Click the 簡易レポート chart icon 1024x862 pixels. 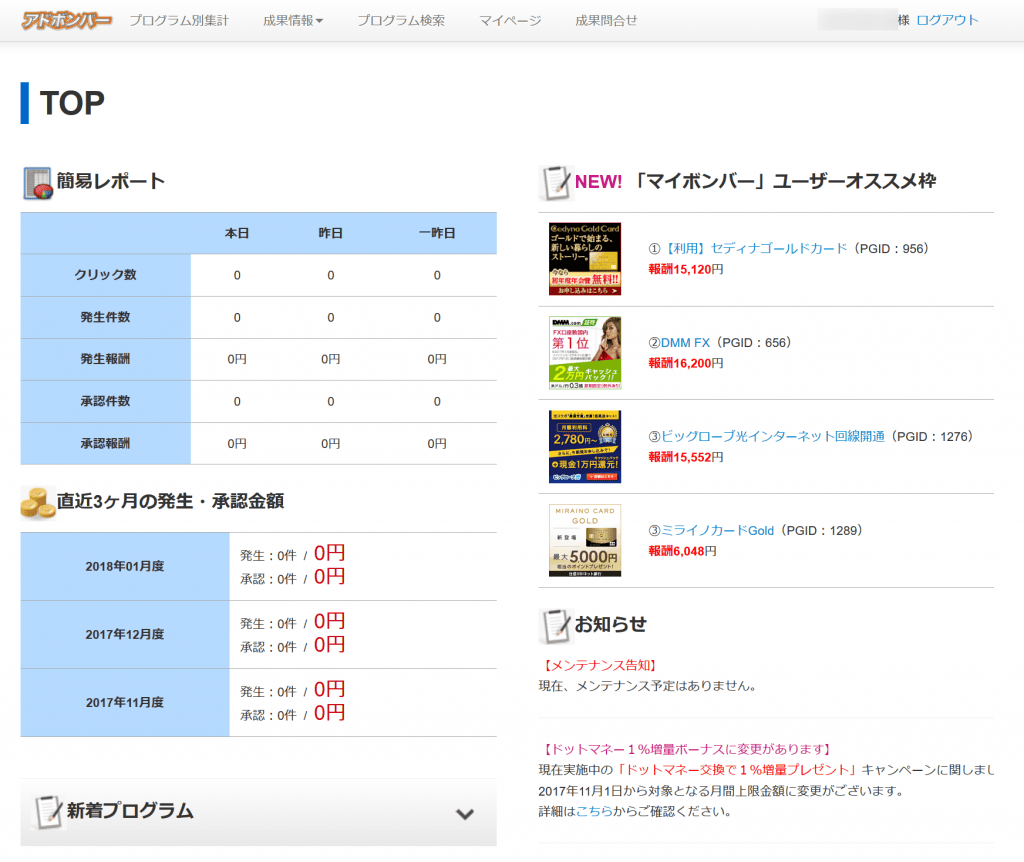point(38,183)
